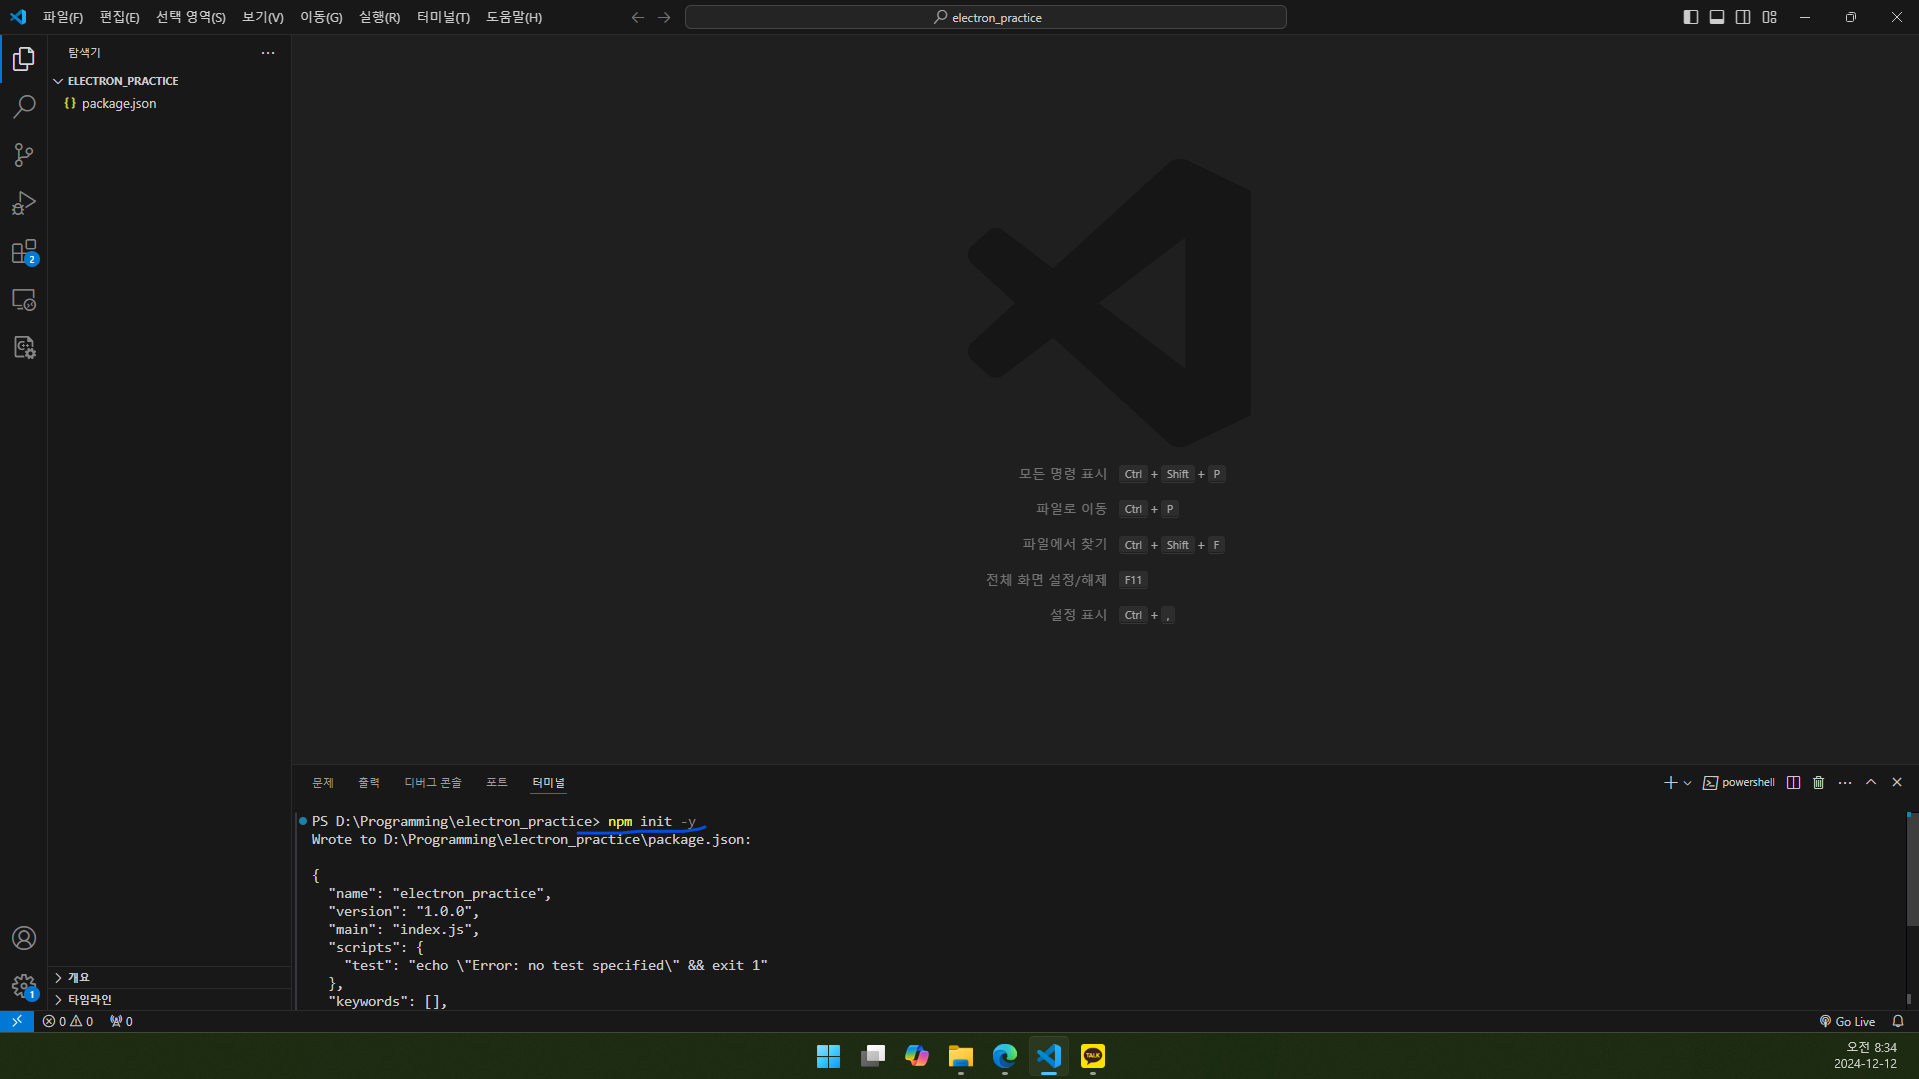The image size is (1919, 1079).
Task: Open the launch profile dropdown arrow
Action: (1688, 782)
